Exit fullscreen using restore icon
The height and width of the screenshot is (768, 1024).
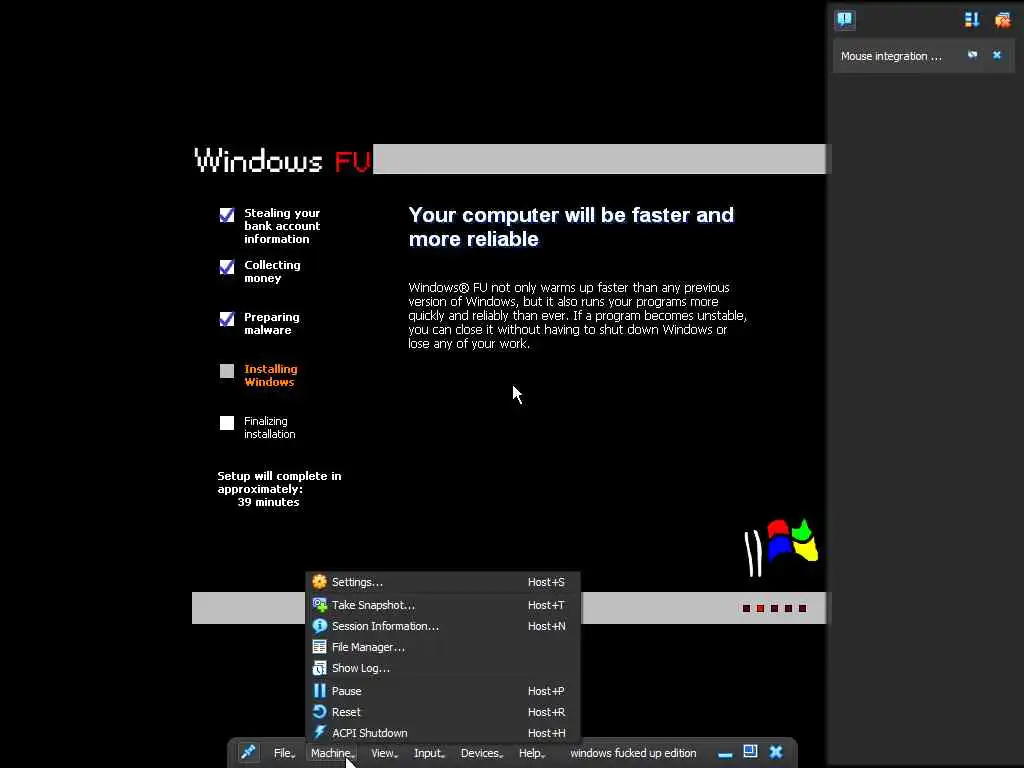pyautogui.click(x=750, y=752)
